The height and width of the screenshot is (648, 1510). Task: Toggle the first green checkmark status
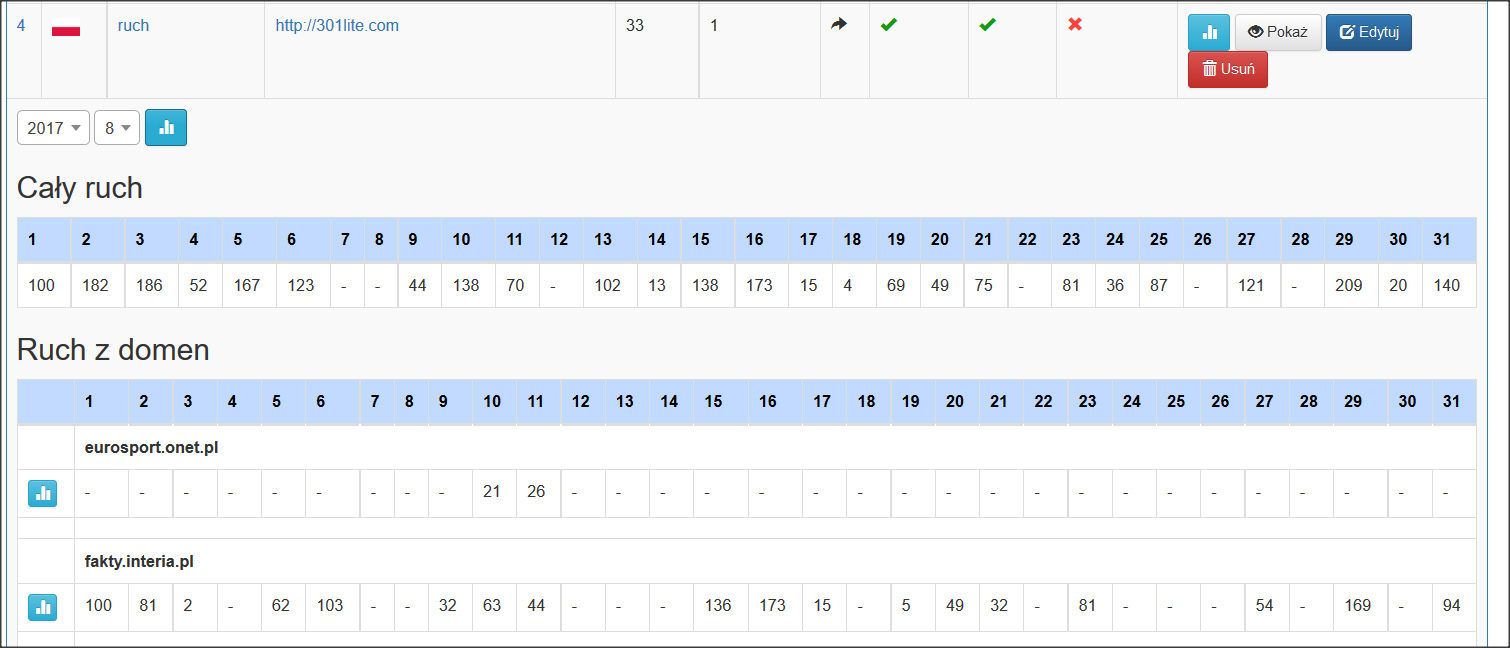coord(888,25)
